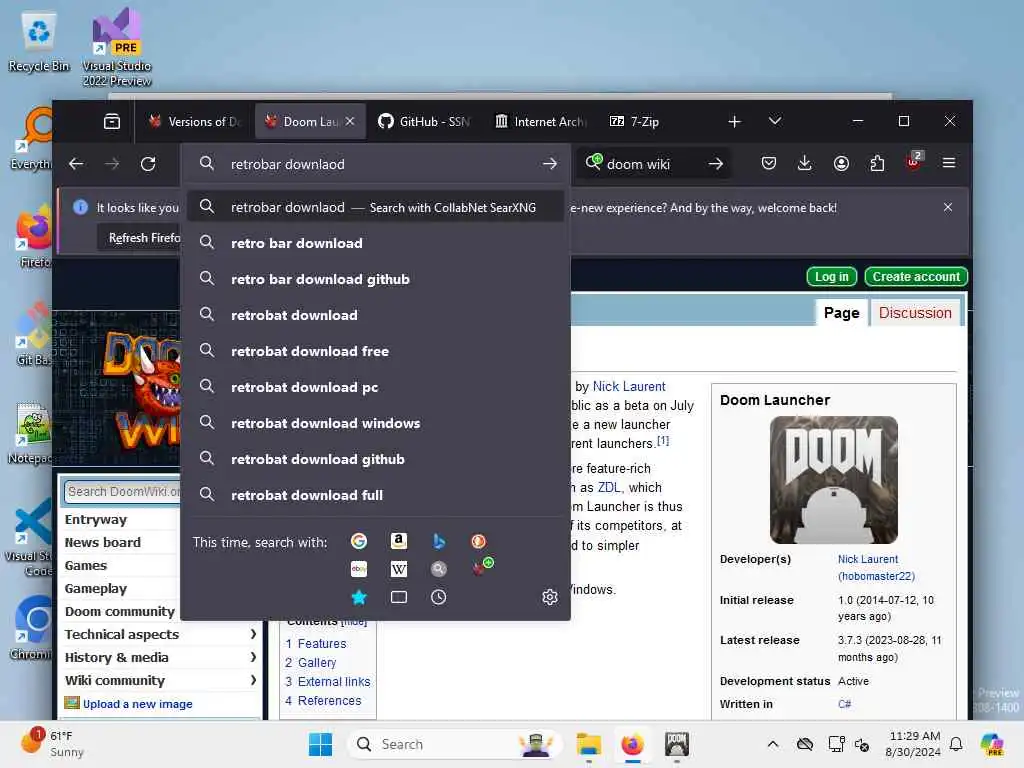Screen dimensions: 1024x768
Task: Open File Explorer from taskbar
Action: coord(588,744)
